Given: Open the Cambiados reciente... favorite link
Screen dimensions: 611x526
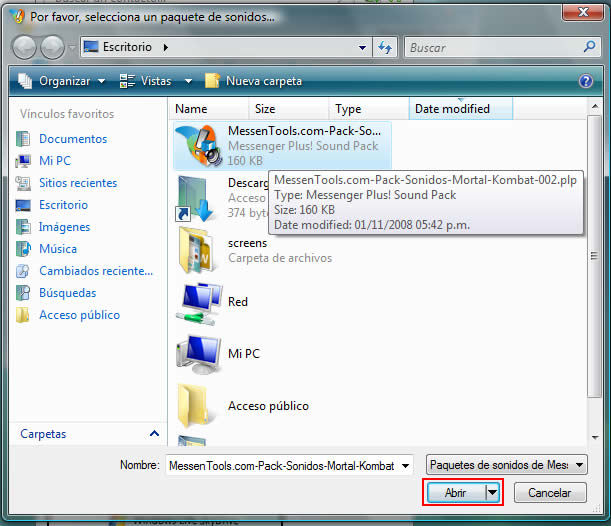Looking at the screenshot, I should click(x=96, y=271).
